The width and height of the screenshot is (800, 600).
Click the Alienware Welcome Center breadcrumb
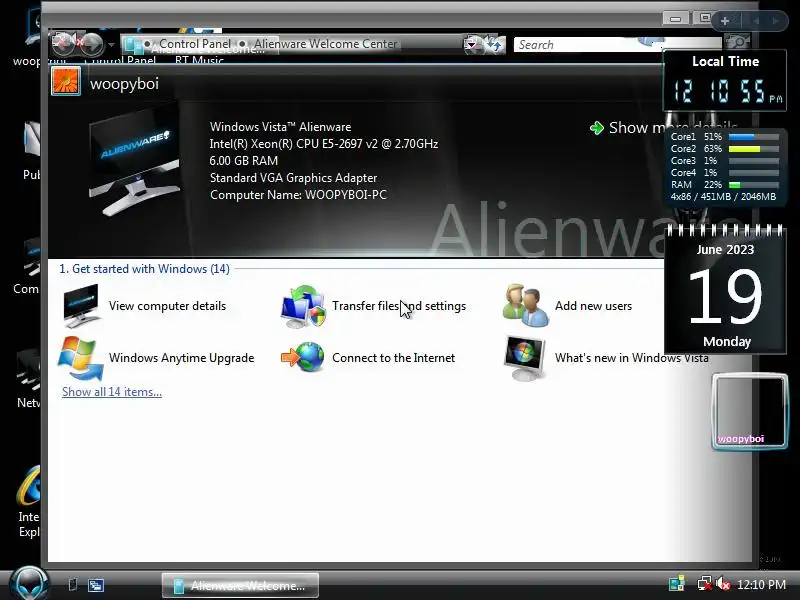coord(326,44)
